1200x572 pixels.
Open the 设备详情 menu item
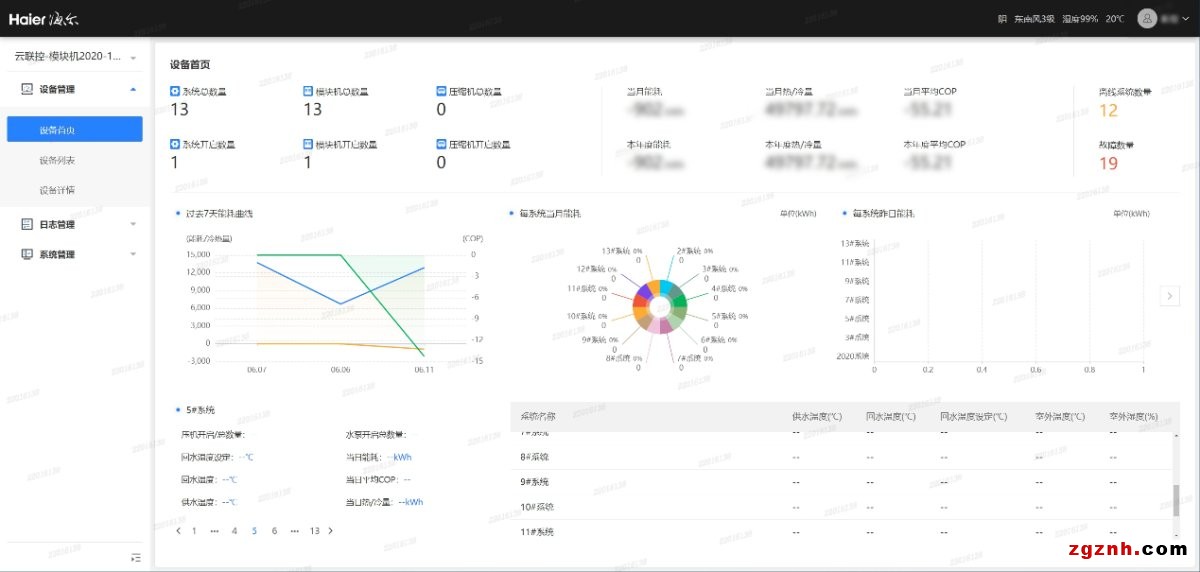coord(57,190)
